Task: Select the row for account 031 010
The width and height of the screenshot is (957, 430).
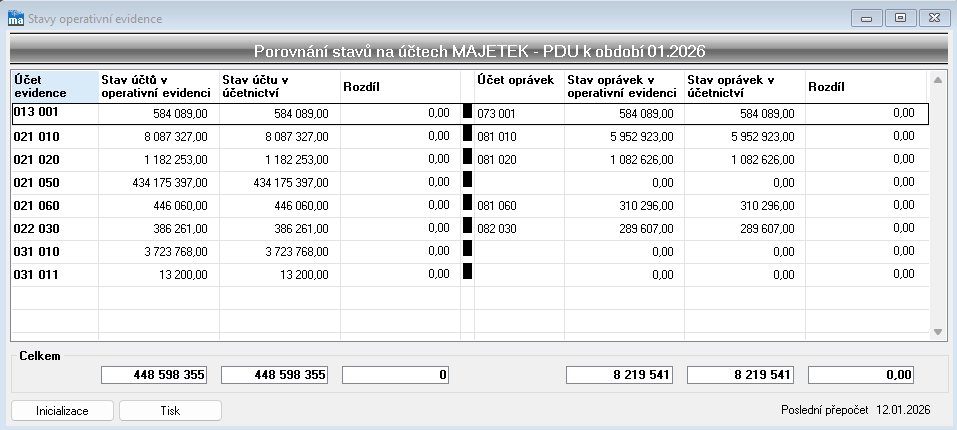Action: [470, 252]
